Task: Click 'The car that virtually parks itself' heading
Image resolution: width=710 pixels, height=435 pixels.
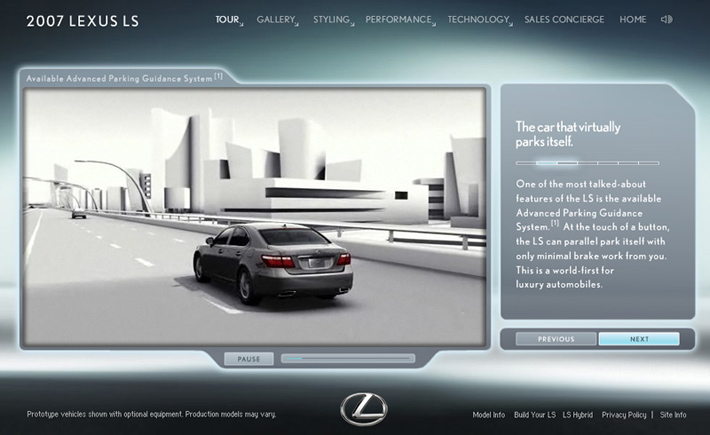Action: (568, 134)
